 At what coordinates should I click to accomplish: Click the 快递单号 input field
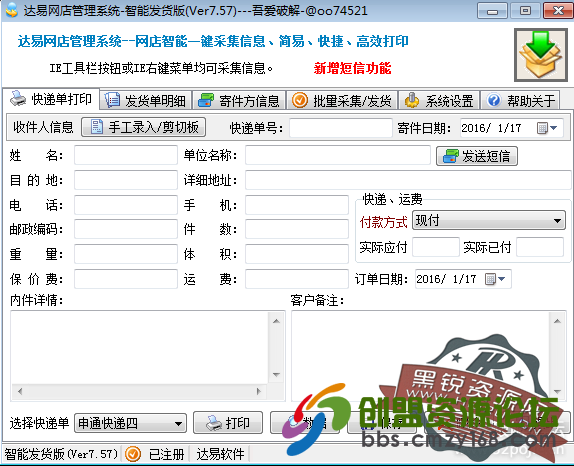point(341,128)
